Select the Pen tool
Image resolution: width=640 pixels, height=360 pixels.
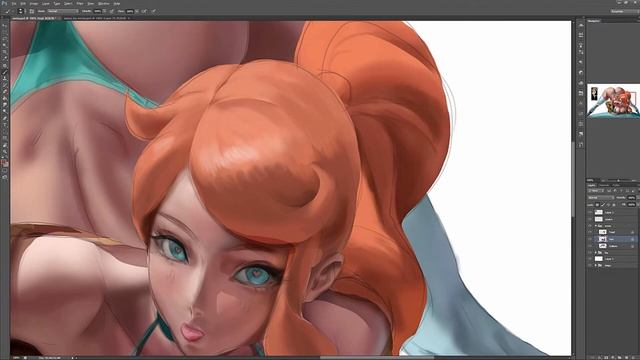(x=5, y=118)
